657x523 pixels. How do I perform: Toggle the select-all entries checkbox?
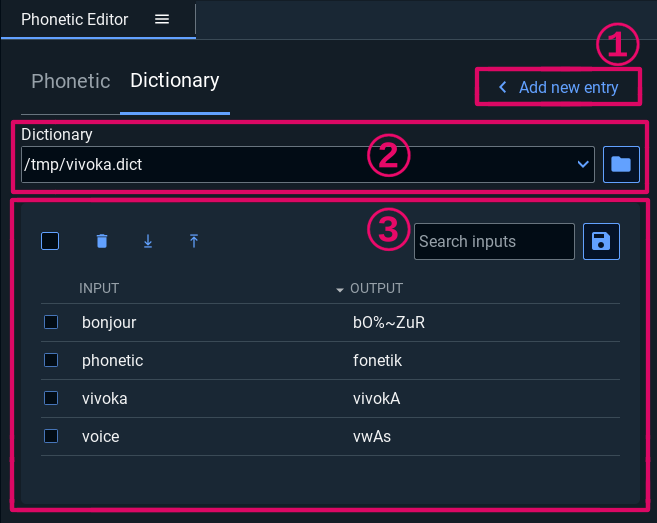50,241
